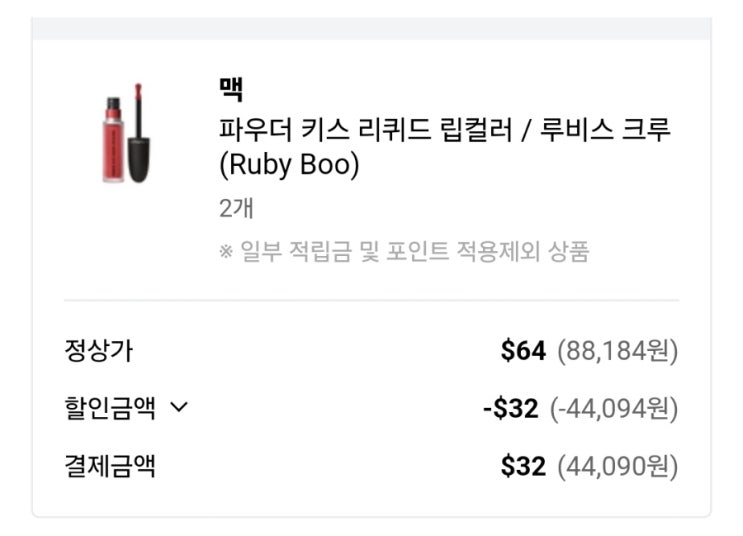Click the 정상가 label

point(97,351)
